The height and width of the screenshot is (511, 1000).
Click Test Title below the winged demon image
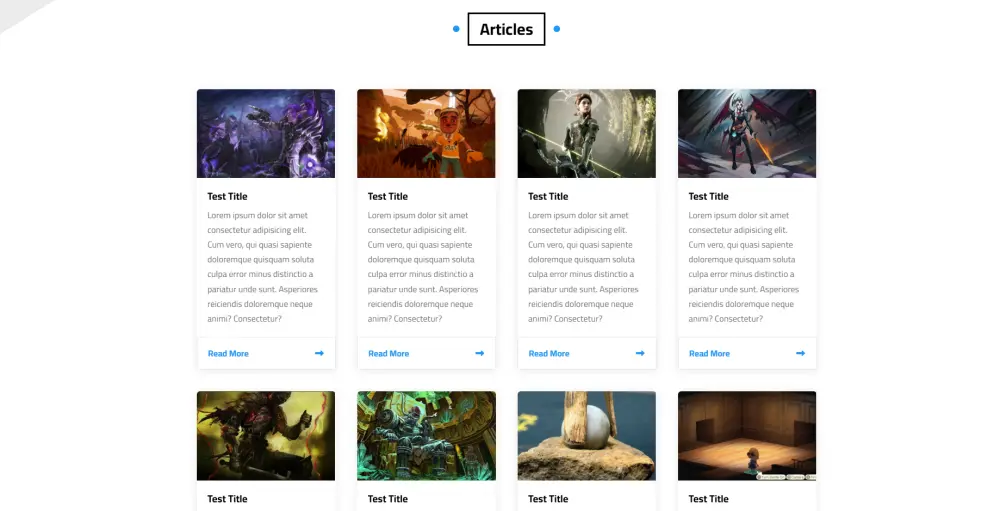pyautogui.click(x=709, y=196)
